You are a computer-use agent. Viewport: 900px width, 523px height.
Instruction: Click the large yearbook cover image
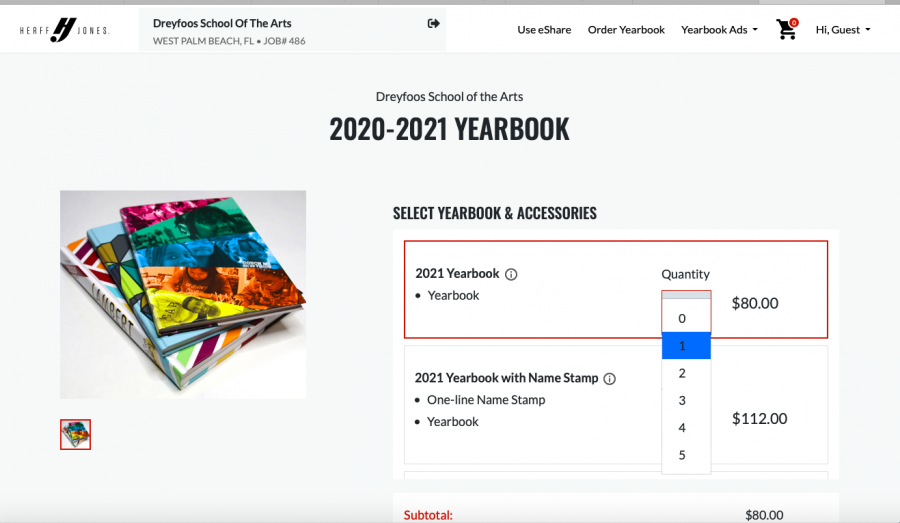coord(183,295)
